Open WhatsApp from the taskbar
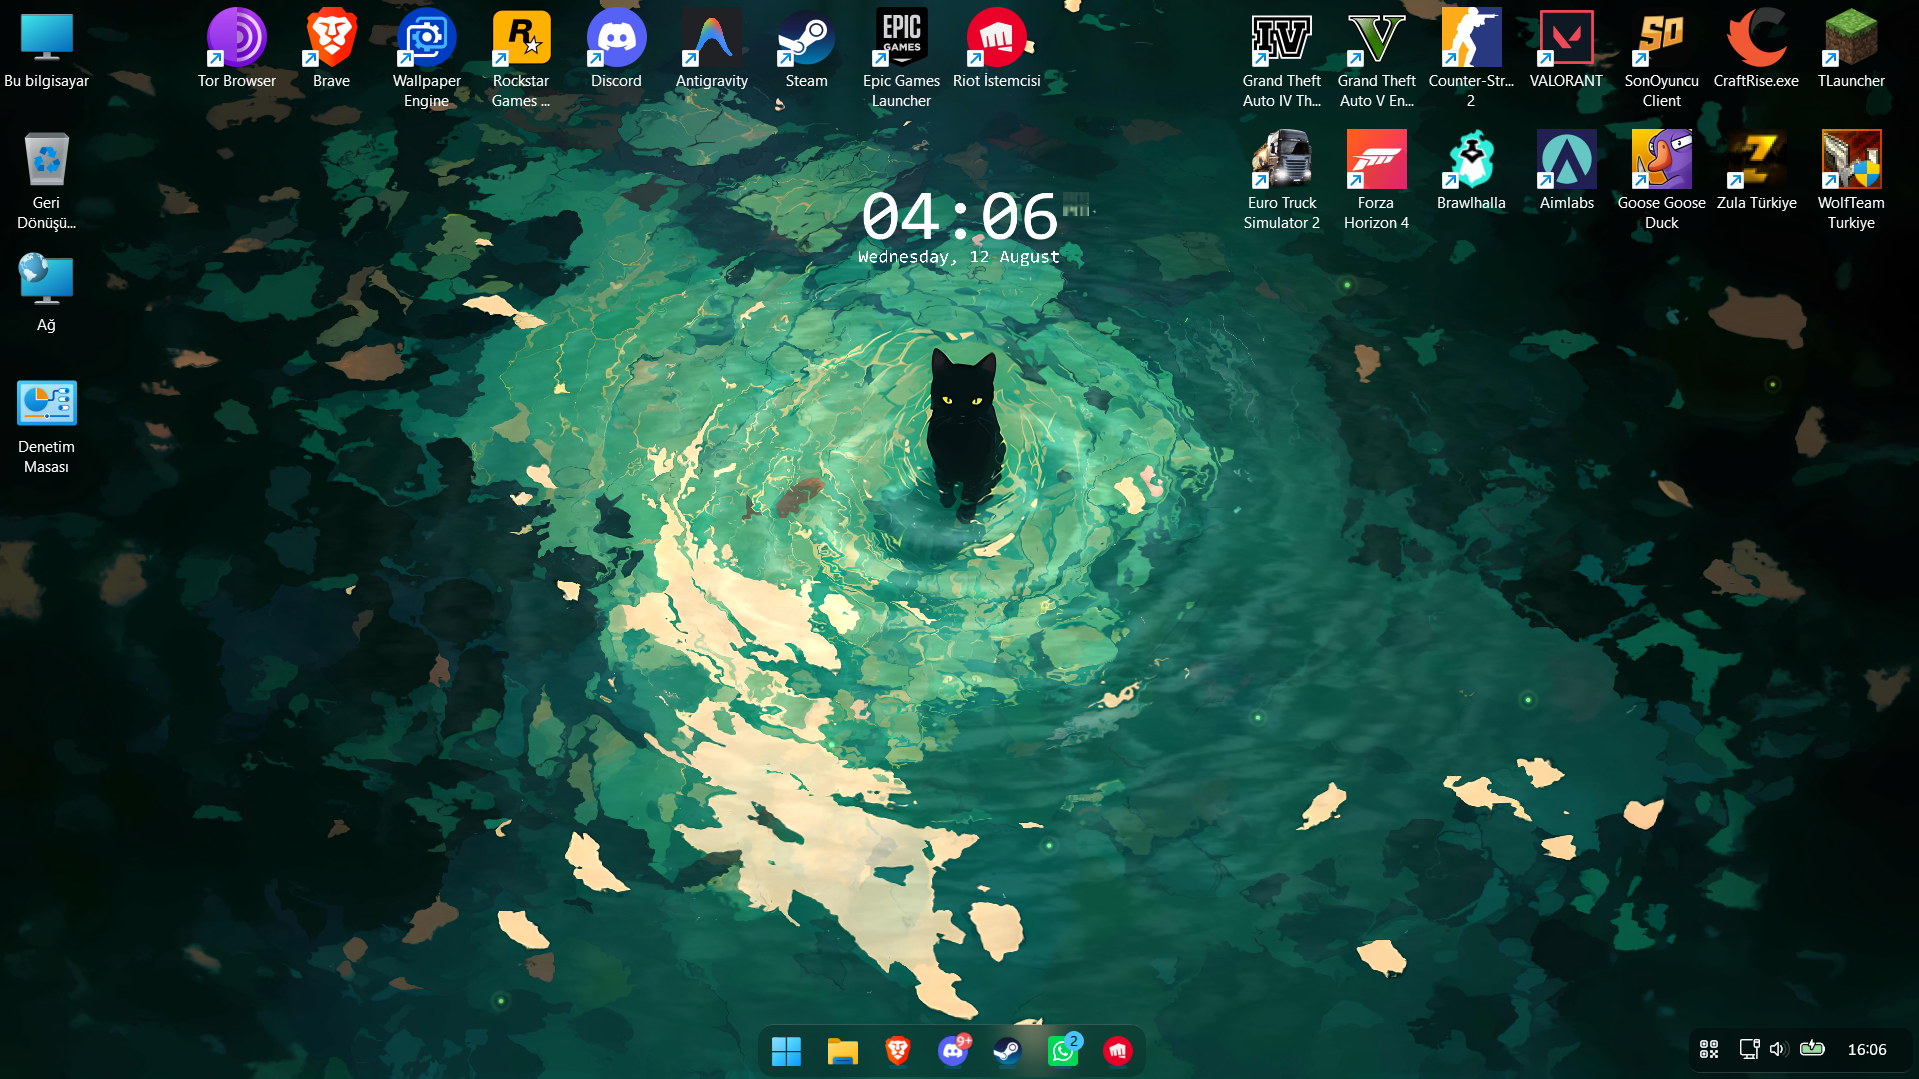Screen dimensions: 1919x1079 click(1063, 1051)
